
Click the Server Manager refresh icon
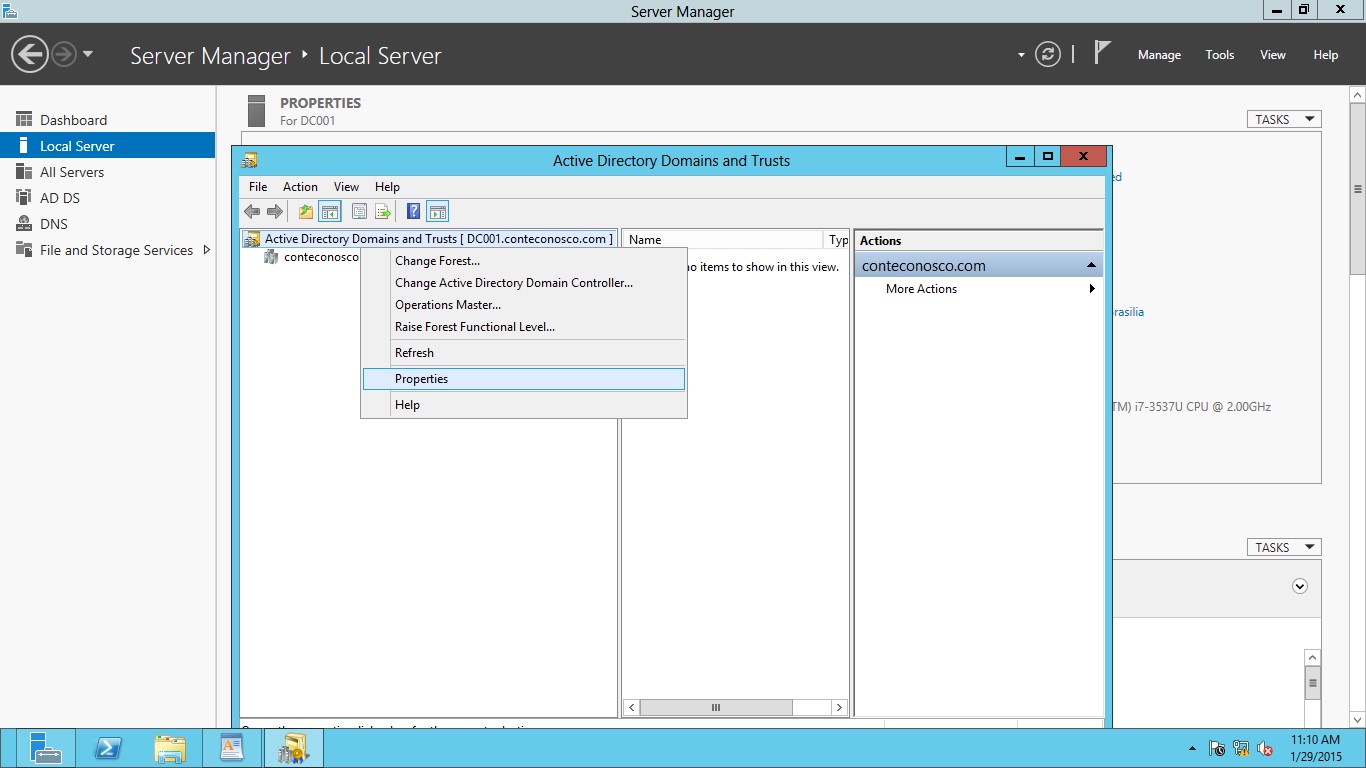coord(1047,55)
